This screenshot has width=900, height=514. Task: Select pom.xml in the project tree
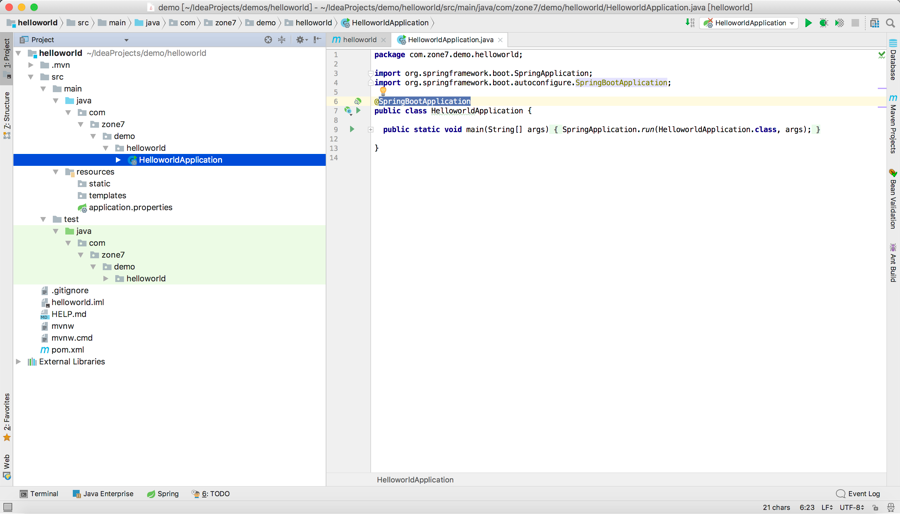coord(67,350)
